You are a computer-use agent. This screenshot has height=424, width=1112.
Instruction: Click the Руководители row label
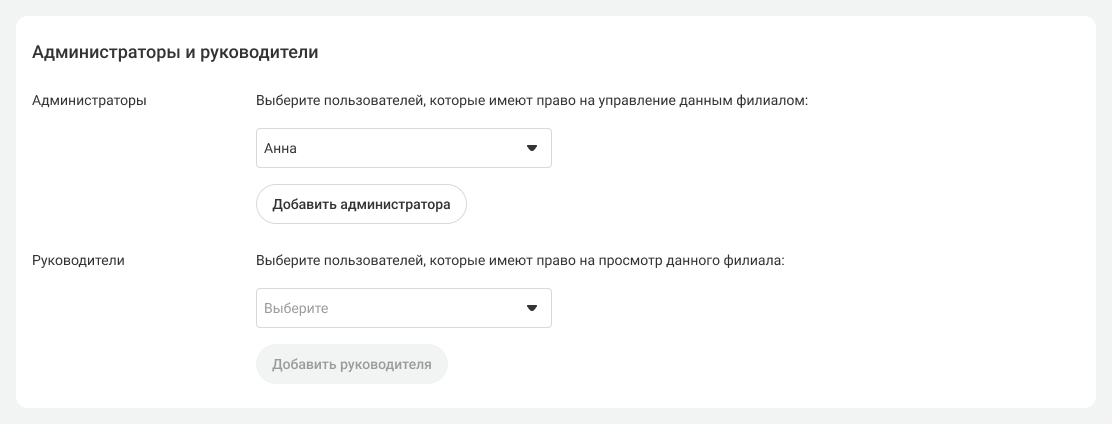tap(79, 260)
